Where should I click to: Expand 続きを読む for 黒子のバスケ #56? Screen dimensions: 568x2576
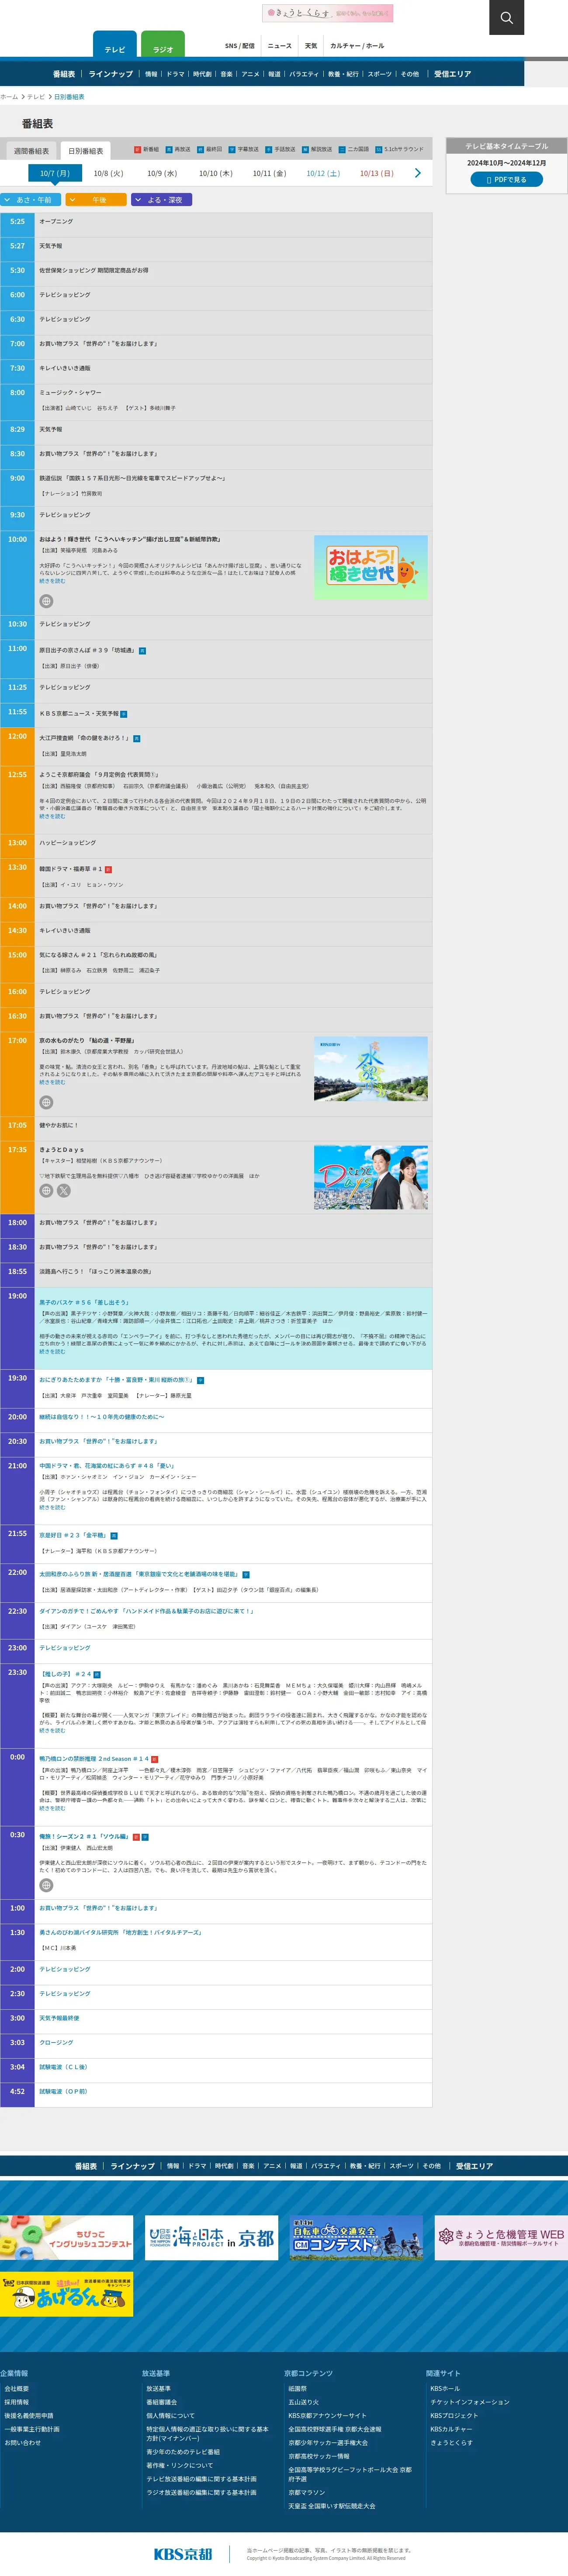[52, 1351]
